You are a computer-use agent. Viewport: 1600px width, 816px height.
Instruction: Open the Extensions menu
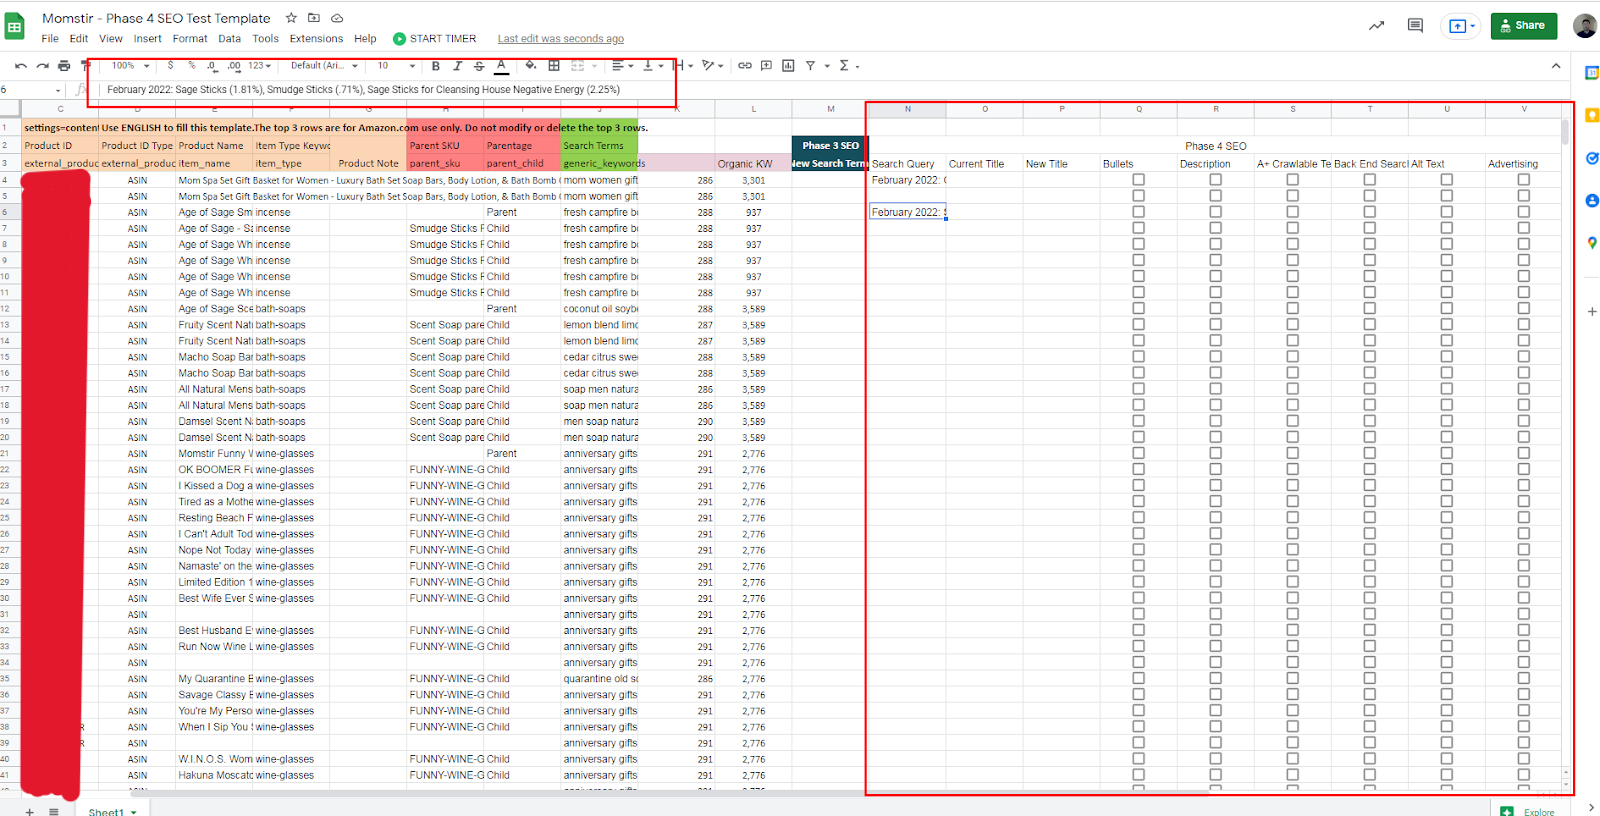click(316, 39)
